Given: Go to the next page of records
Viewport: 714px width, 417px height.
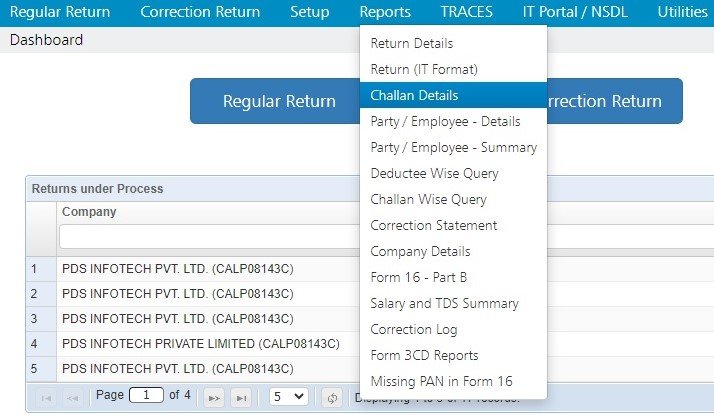Looking at the screenshot, I should [214, 397].
